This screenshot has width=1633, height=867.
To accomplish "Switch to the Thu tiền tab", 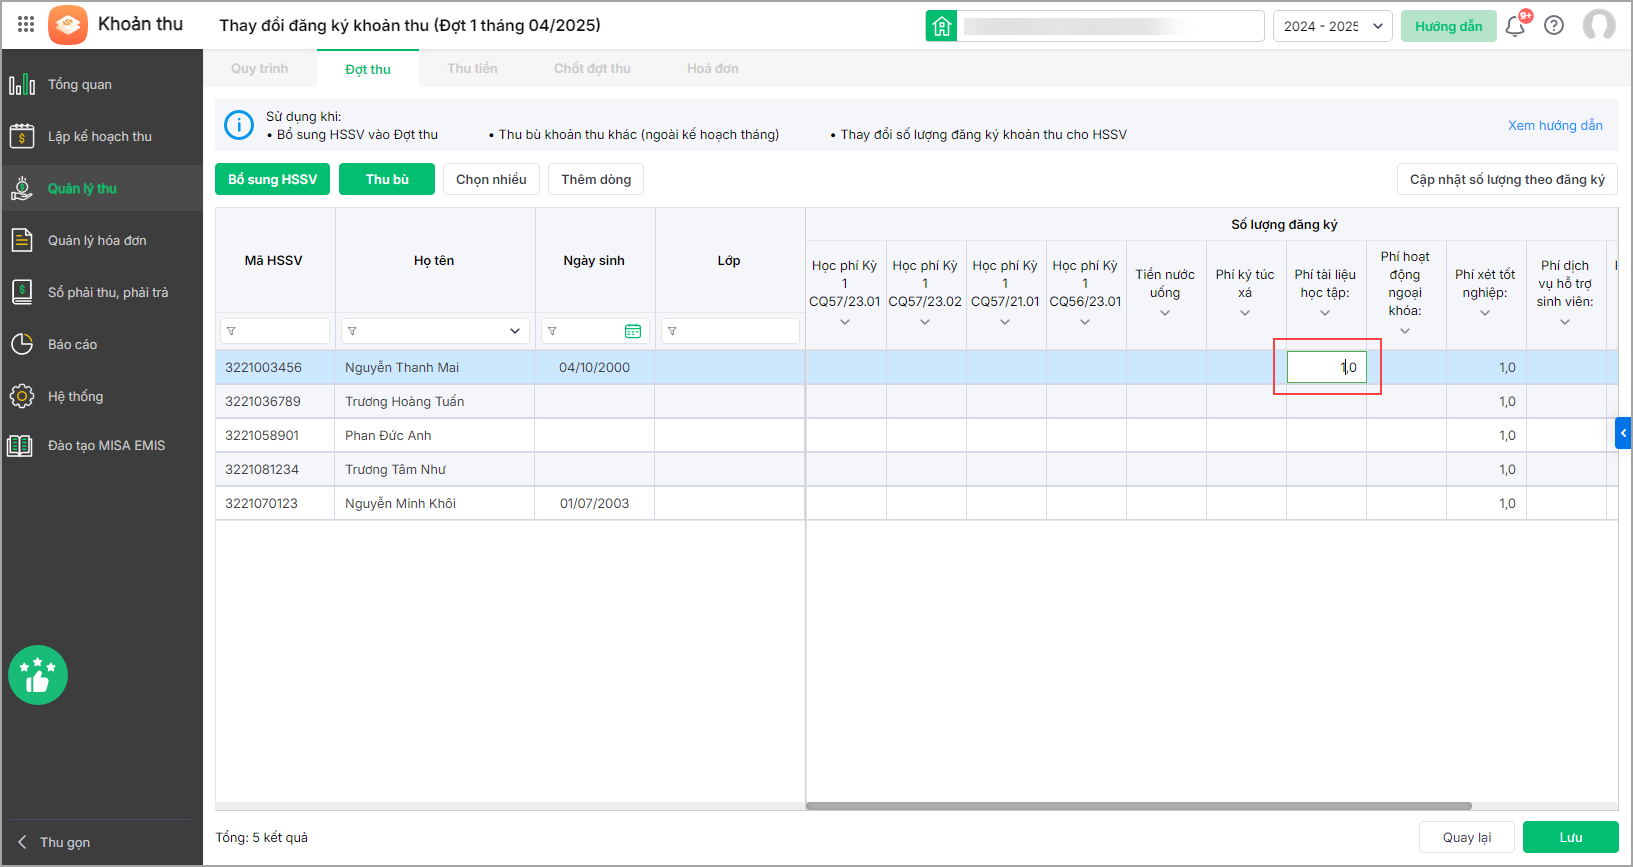I will tap(472, 69).
